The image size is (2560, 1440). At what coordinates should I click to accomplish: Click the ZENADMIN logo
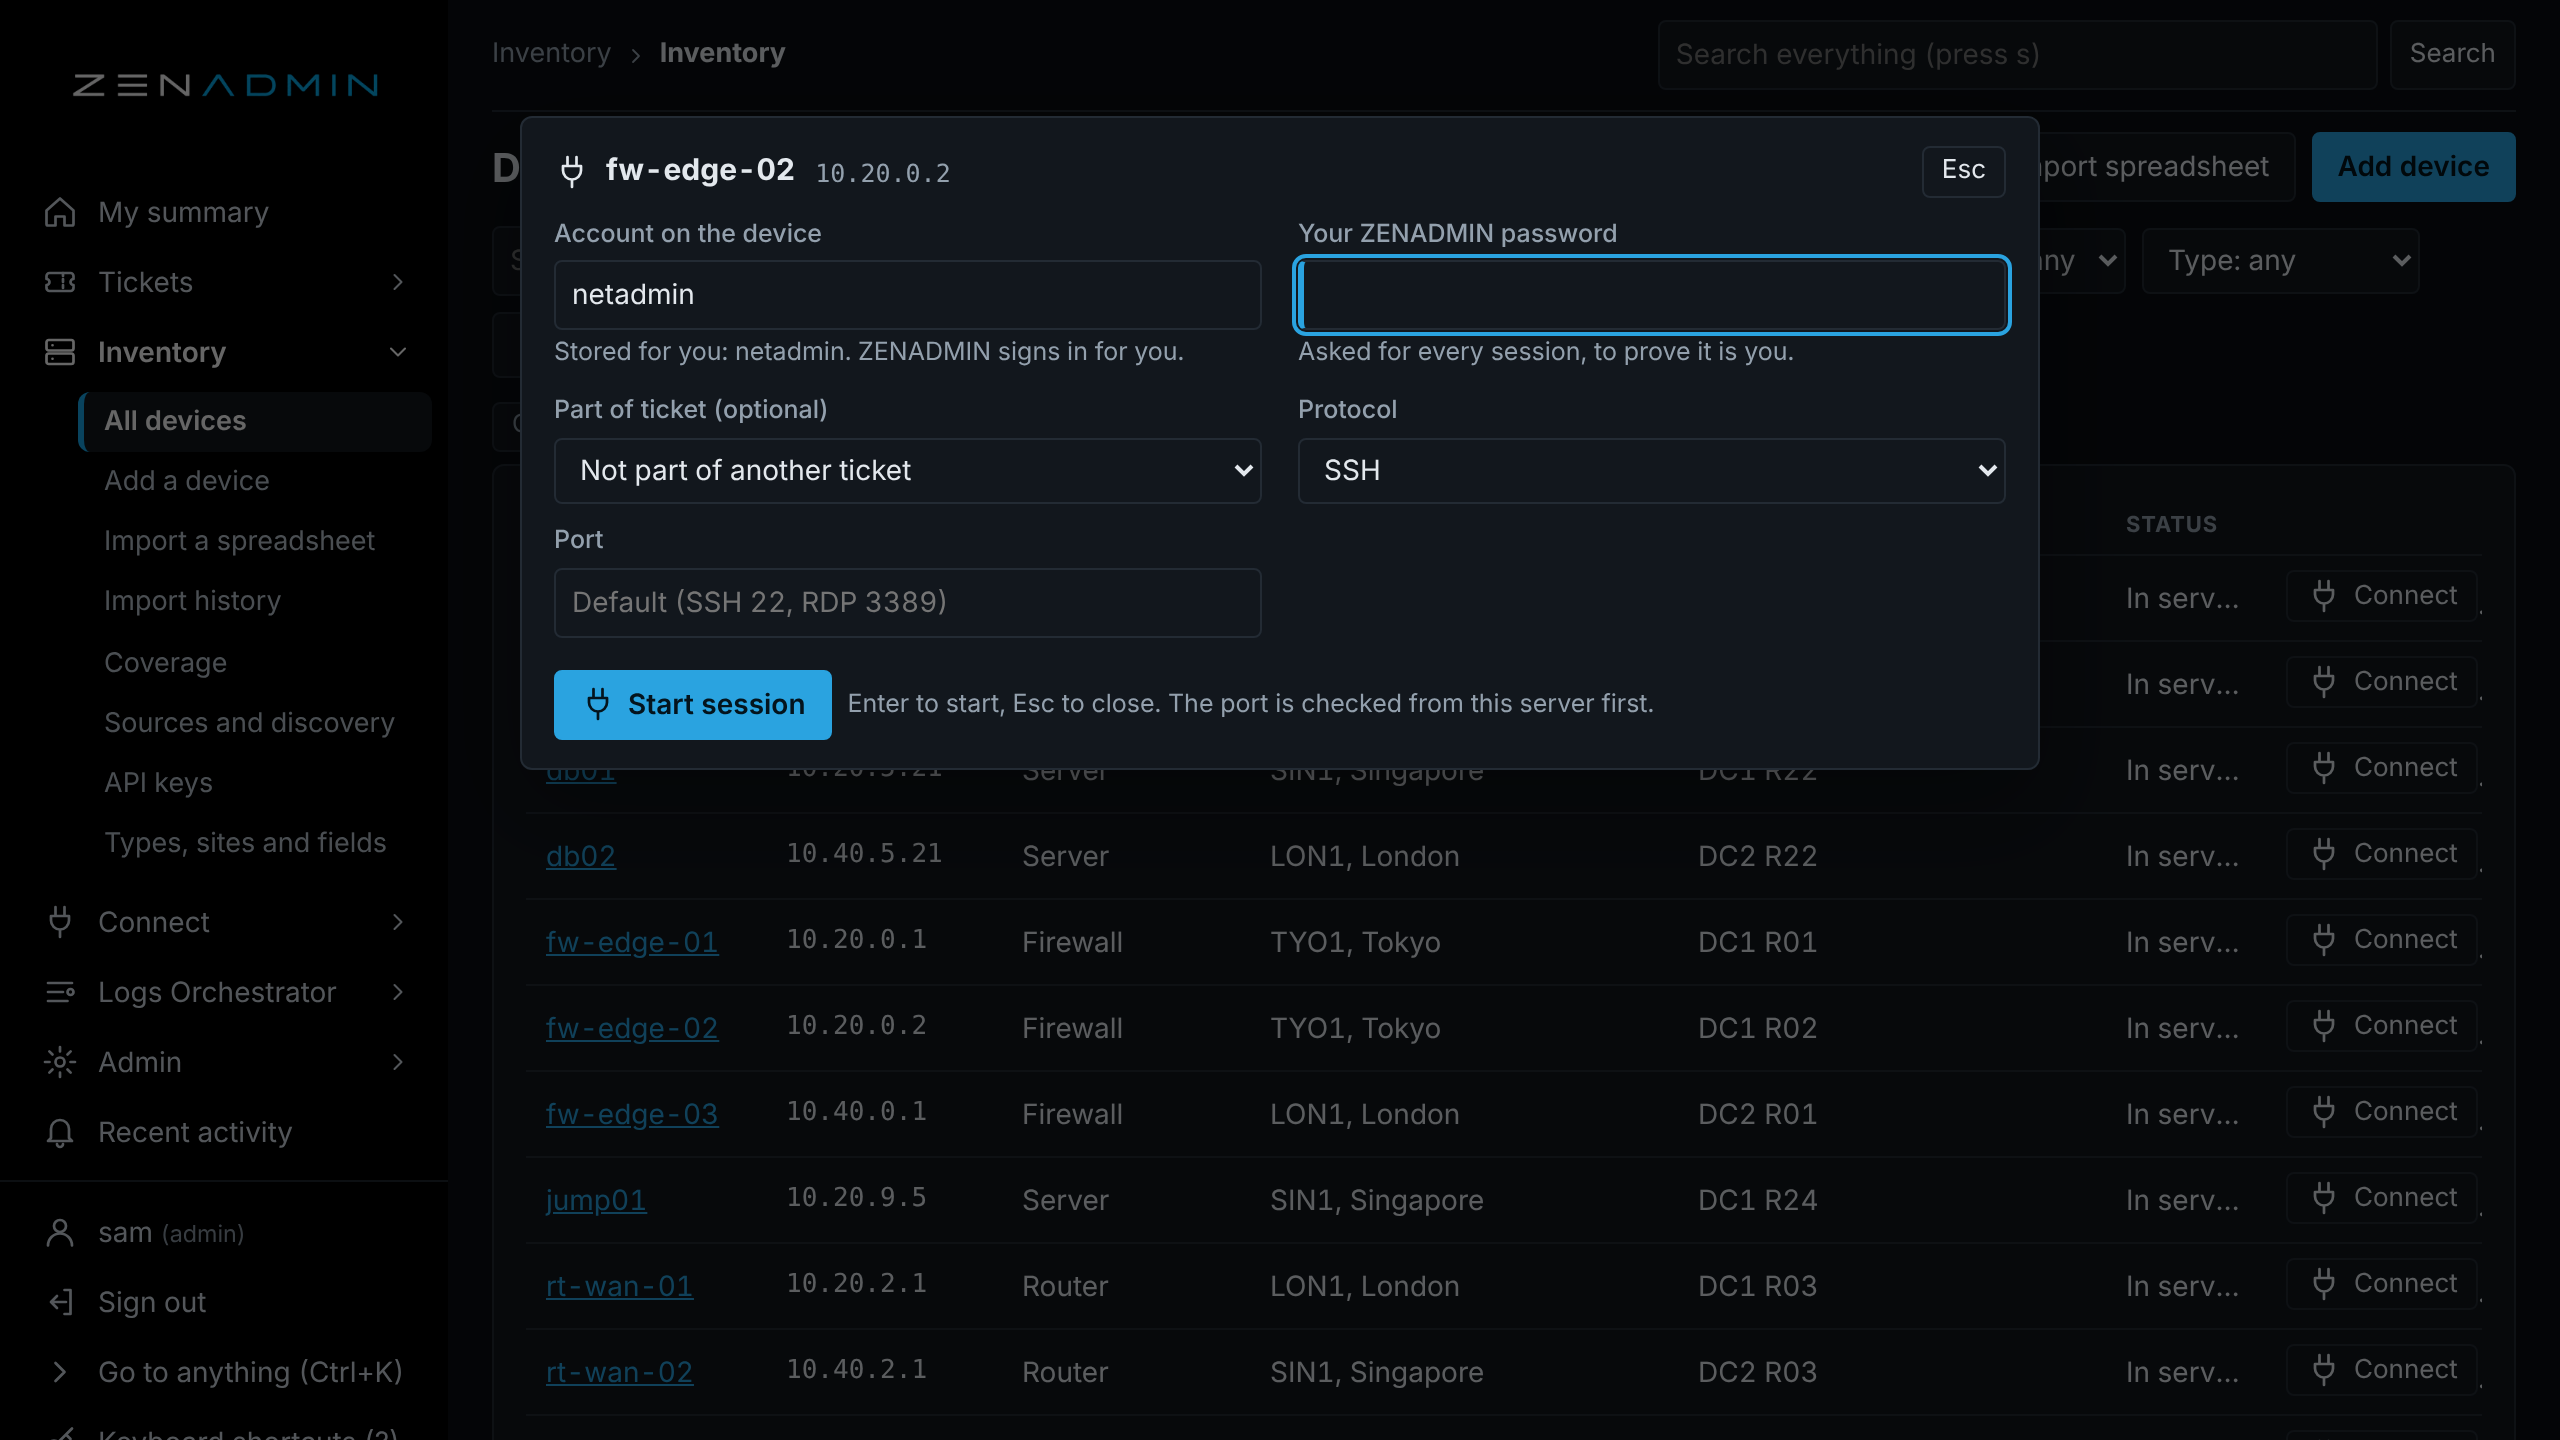(225, 85)
